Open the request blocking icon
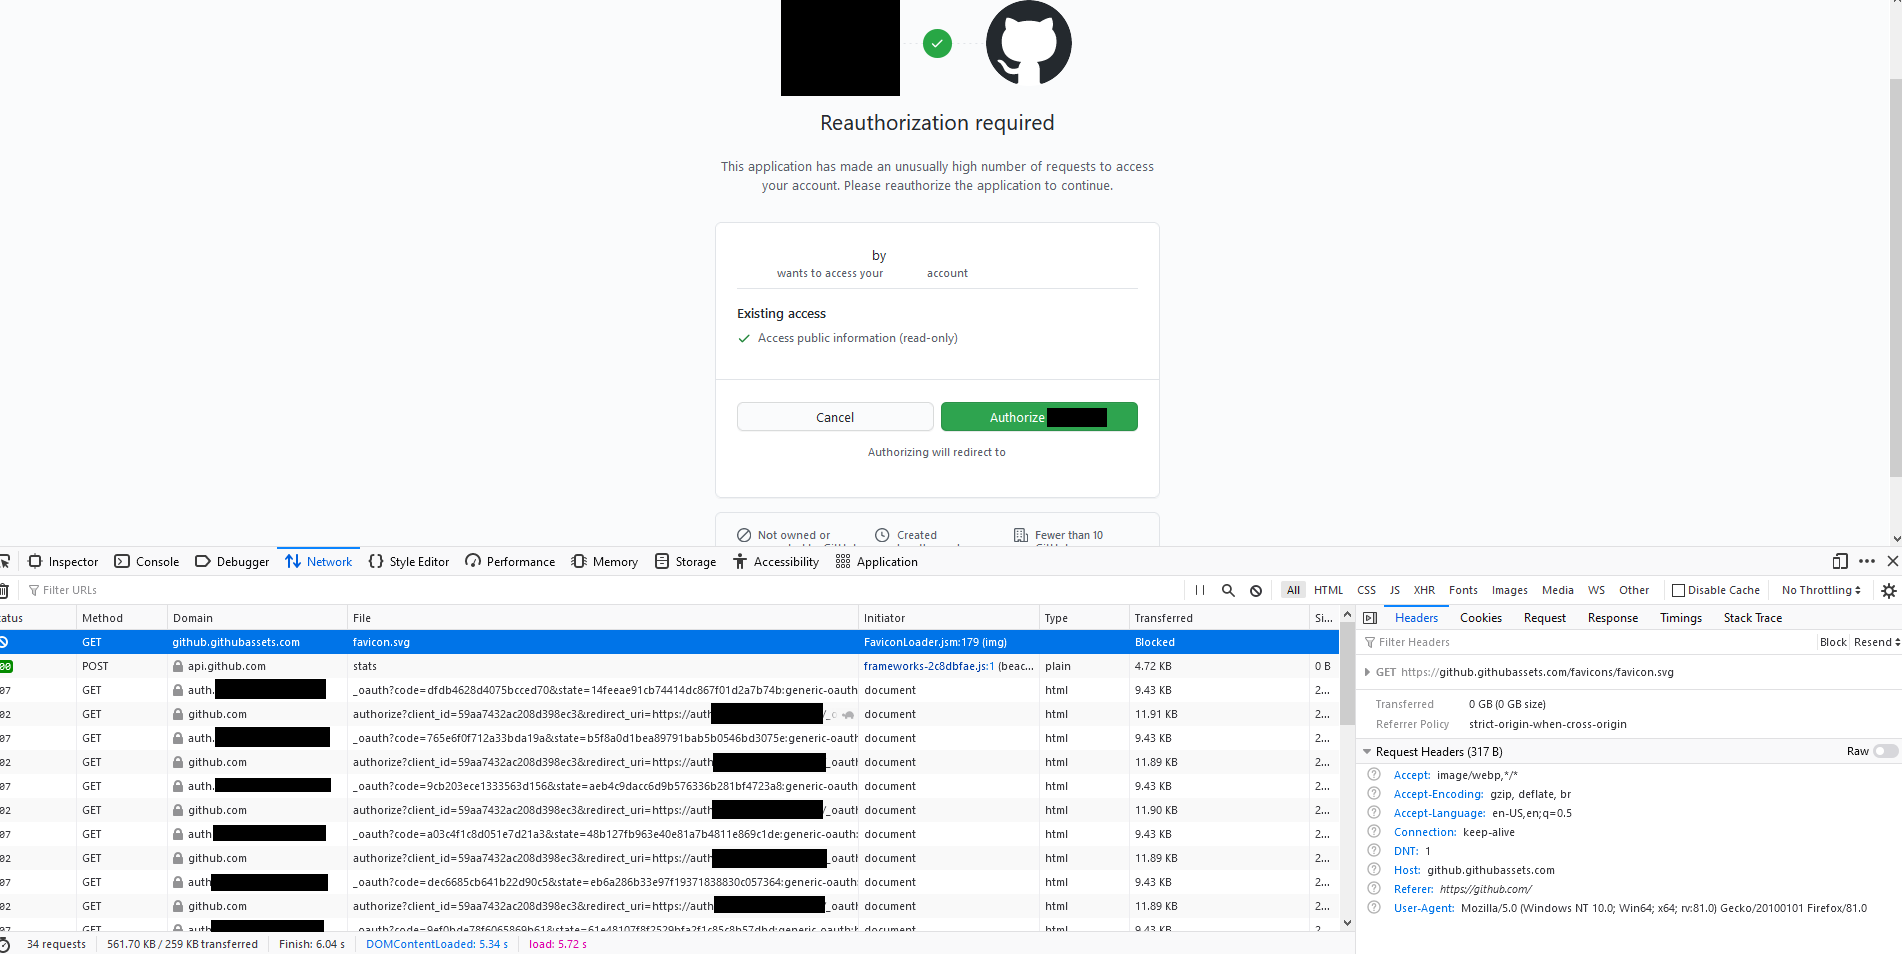 (1256, 590)
